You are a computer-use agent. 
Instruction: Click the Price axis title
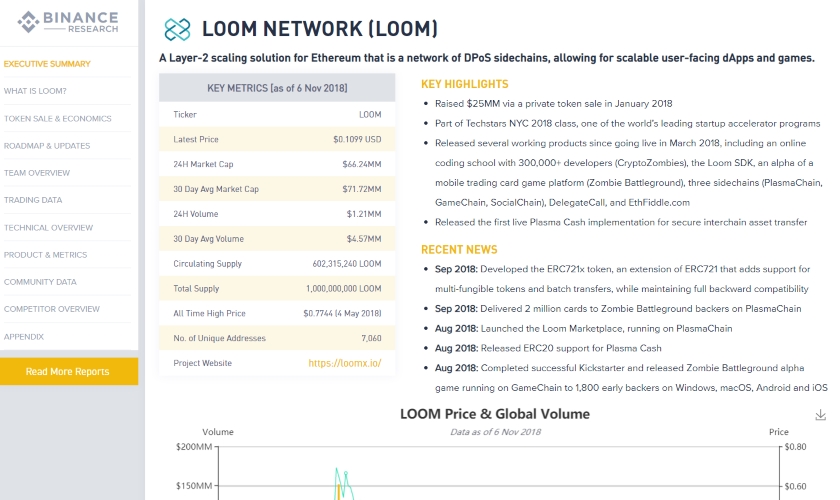[779, 432]
